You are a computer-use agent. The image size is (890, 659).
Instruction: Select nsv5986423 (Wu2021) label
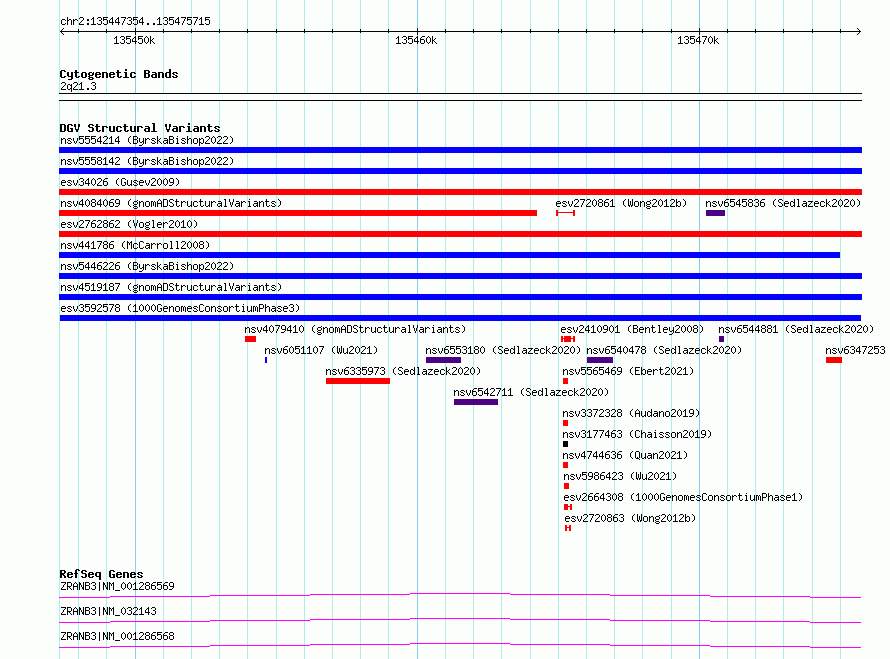620,476
